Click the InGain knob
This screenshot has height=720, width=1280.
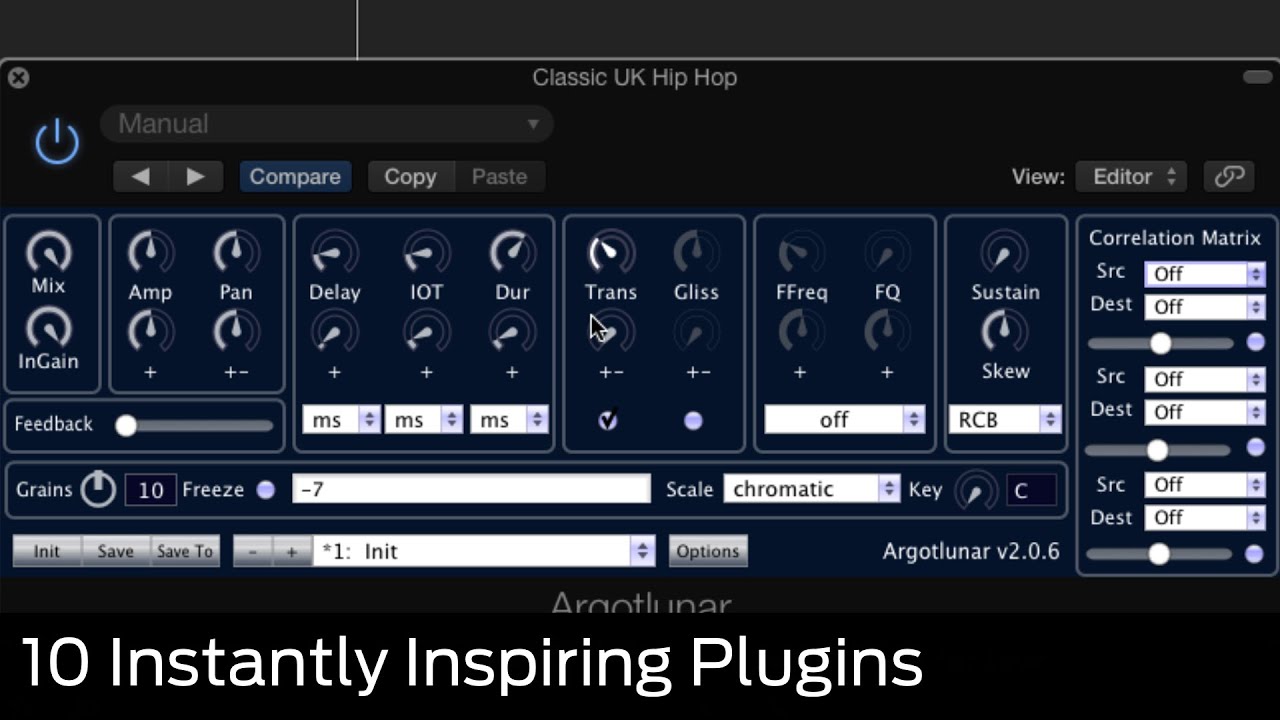pyautogui.click(x=48, y=329)
